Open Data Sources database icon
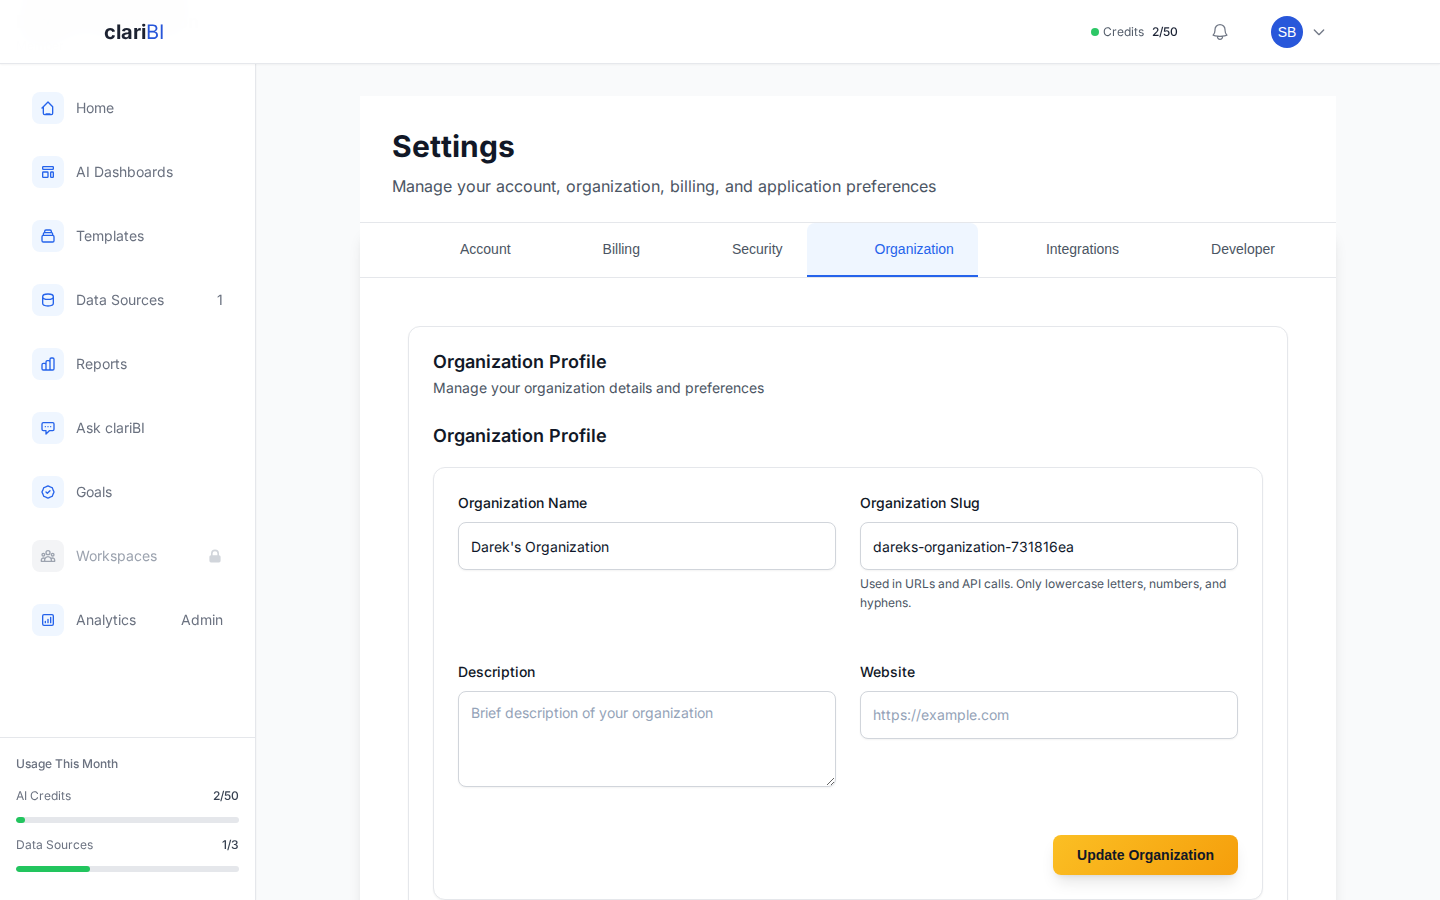Image resolution: width=1440 pixels, height=900 pixels. click(x=48, y=300)
